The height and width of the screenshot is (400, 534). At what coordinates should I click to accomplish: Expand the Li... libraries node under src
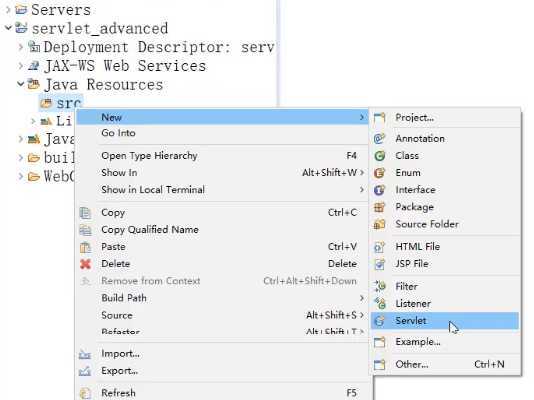33,121
